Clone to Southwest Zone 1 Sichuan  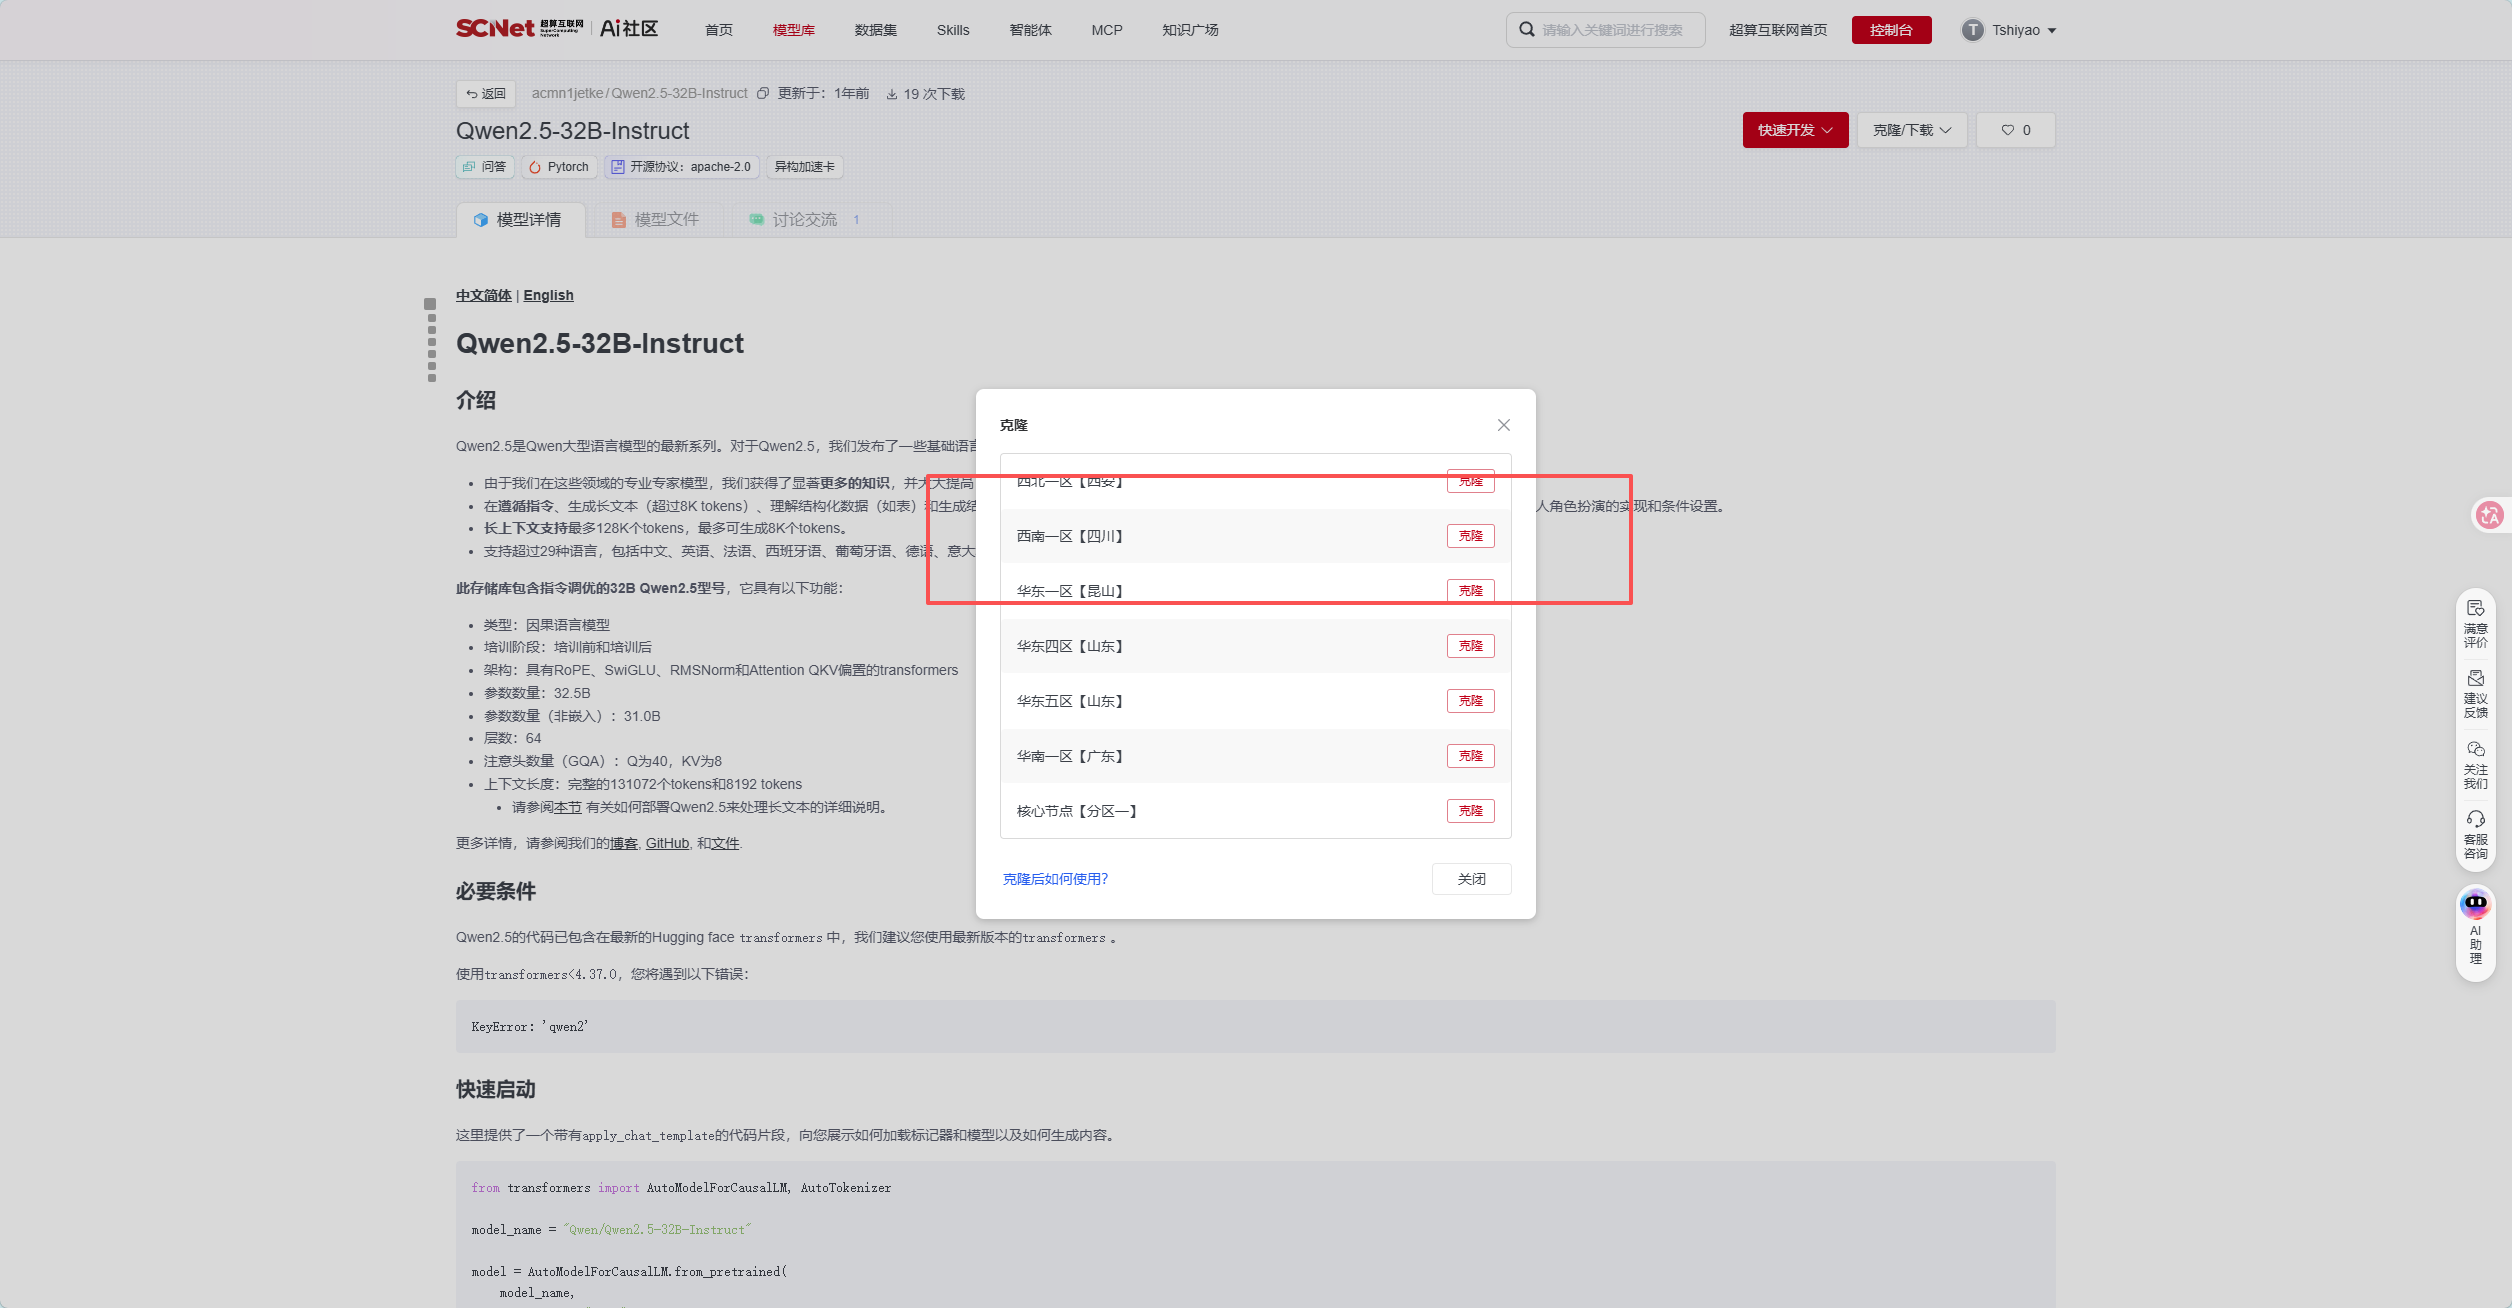(1470, 536)
